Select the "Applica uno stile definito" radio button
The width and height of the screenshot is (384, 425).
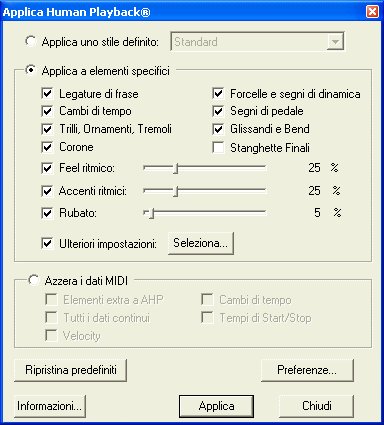coord(30,42)
